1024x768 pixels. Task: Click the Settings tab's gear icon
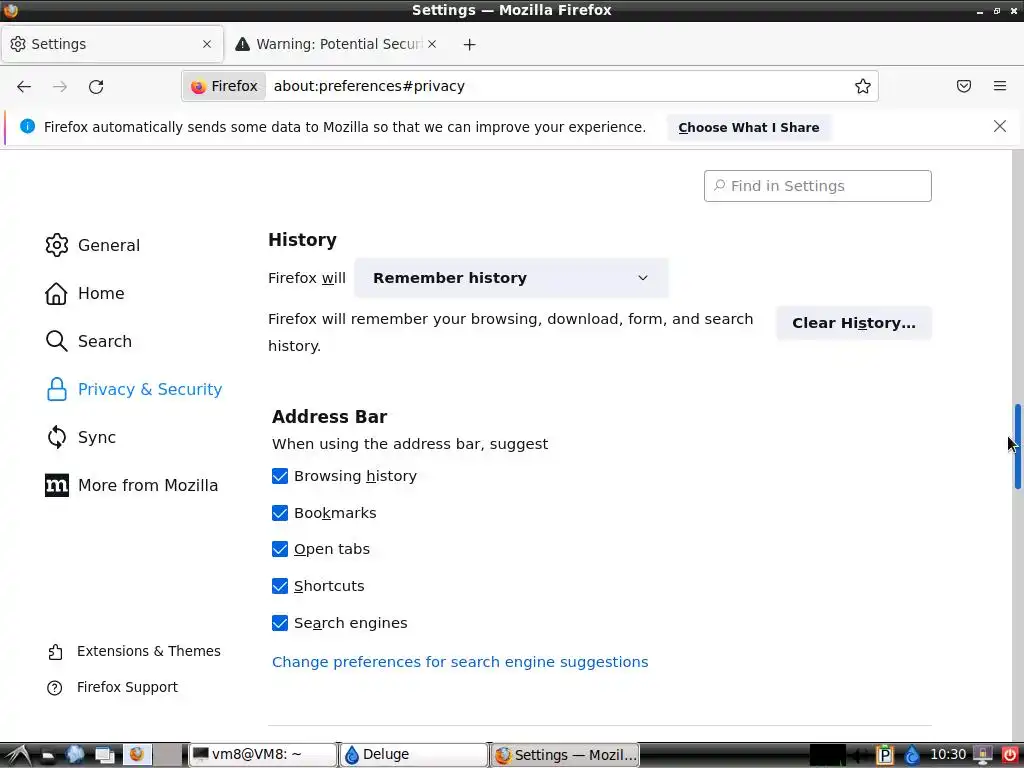coord(18,44)
